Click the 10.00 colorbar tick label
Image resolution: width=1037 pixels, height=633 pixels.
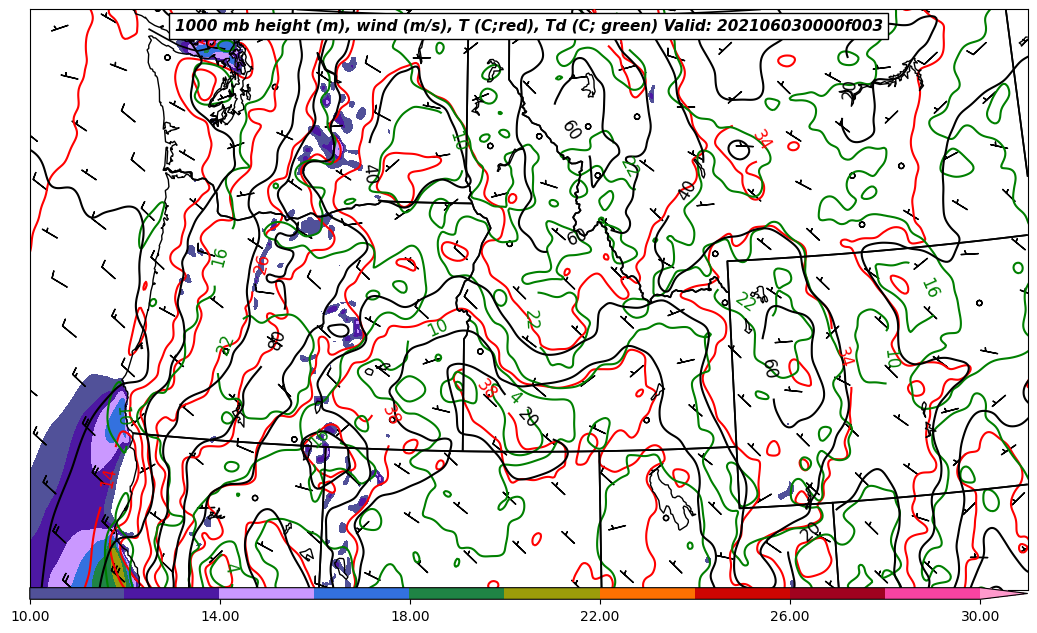point(30,616)
